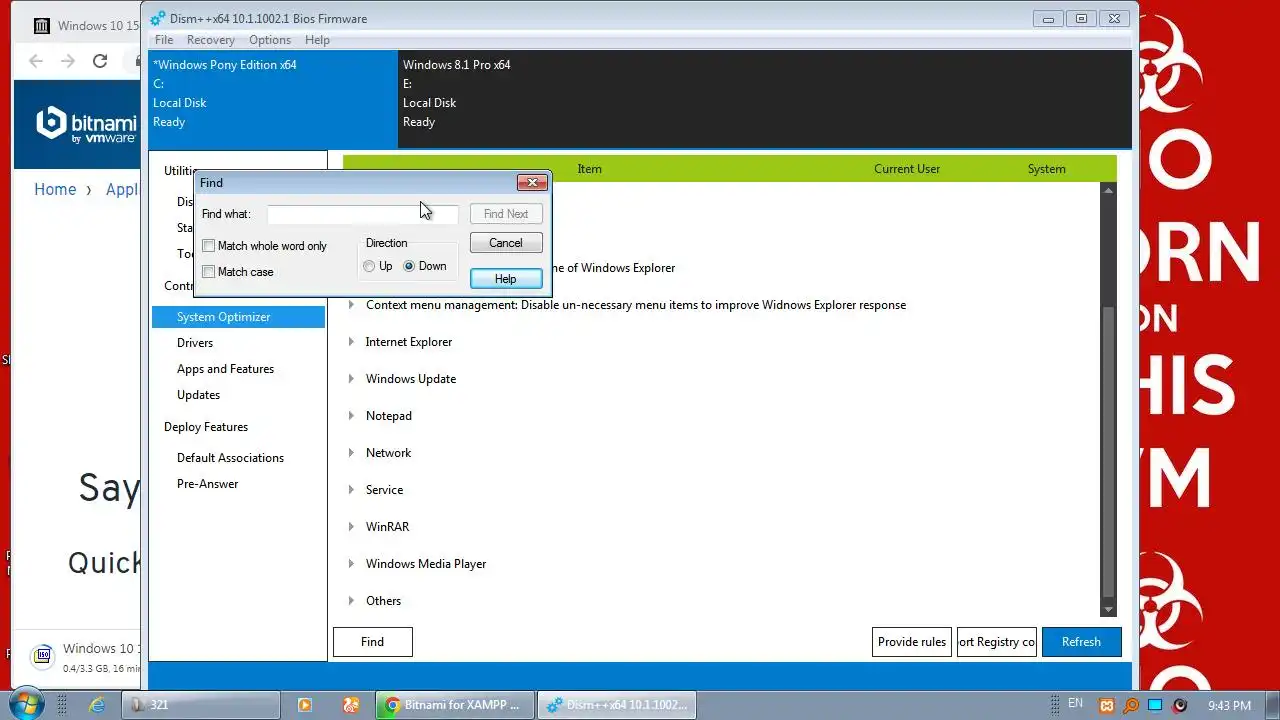Click the round dark tray icon
This screenshot has height=720, width=1280.
(x=1180, y=705)
